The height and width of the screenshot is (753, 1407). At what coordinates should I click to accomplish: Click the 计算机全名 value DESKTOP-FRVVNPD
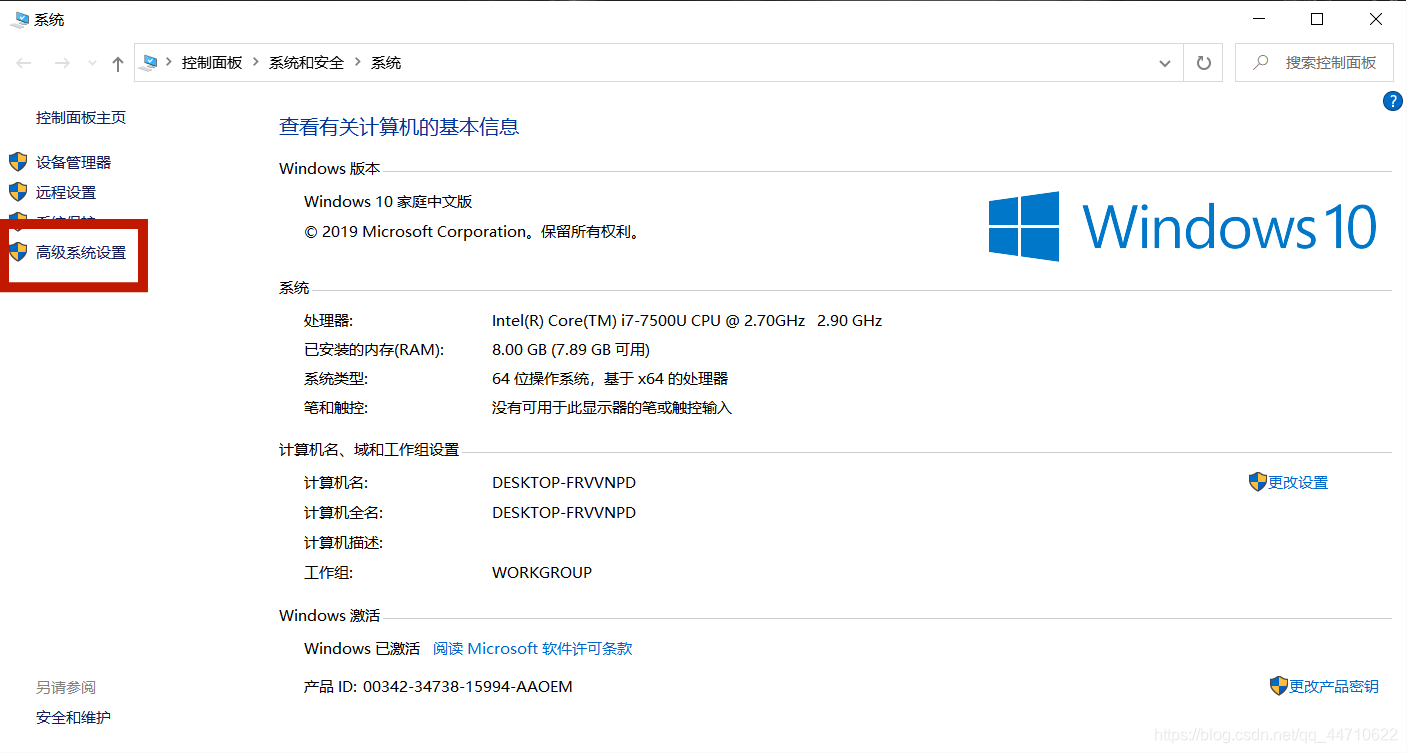(x=564, y=512)
